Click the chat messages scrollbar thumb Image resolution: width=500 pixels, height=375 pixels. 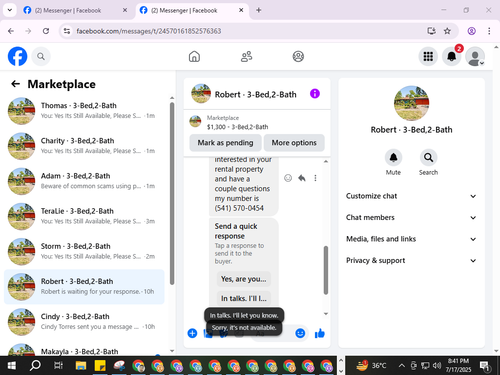[326, 270]
